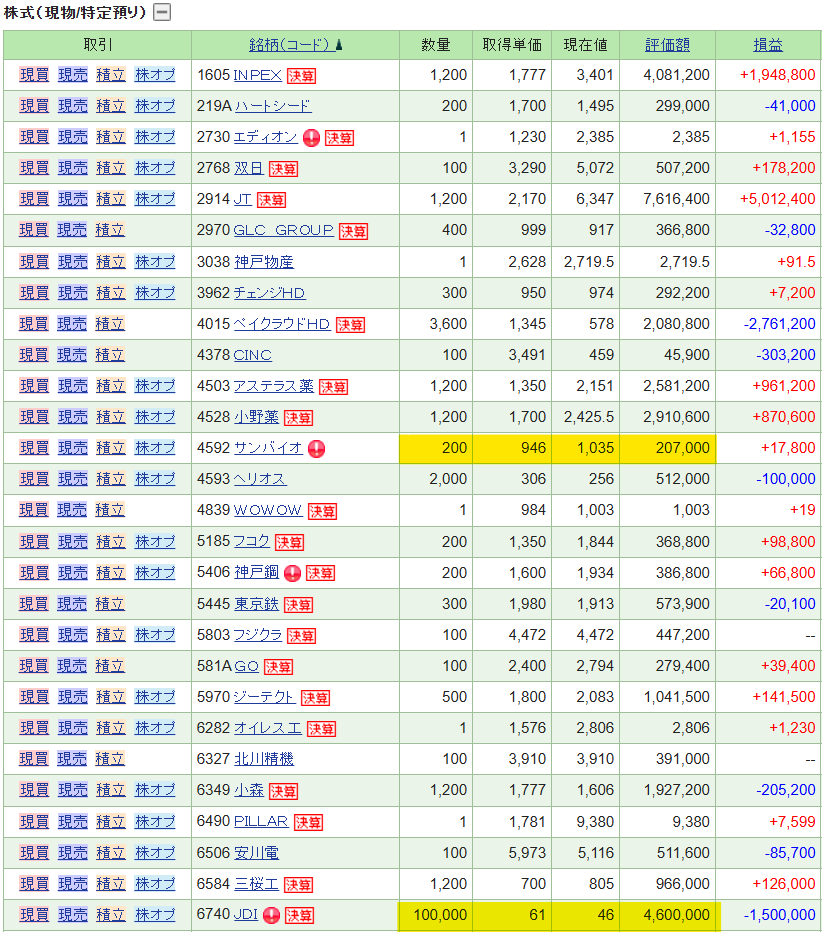Select the +1,948,800 profit value
Image resolution: width=822 pixels, height=932 pixels.
777,75
